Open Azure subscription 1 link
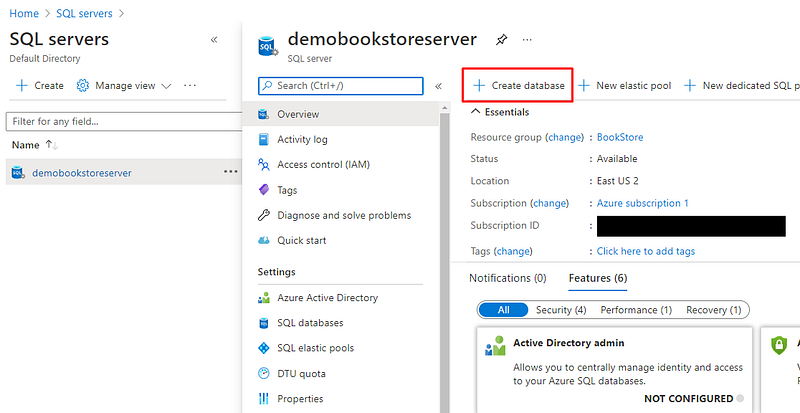The image size is (800, 413). 642,203
